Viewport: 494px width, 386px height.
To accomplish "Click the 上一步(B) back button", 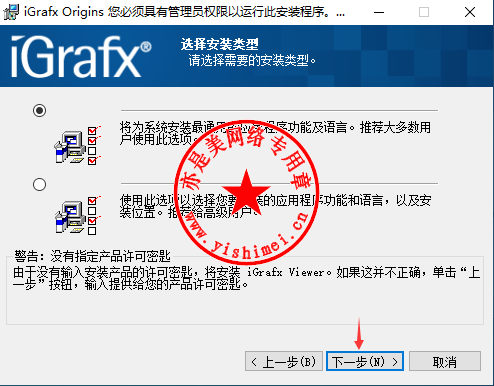I will (x=284, y=361).
